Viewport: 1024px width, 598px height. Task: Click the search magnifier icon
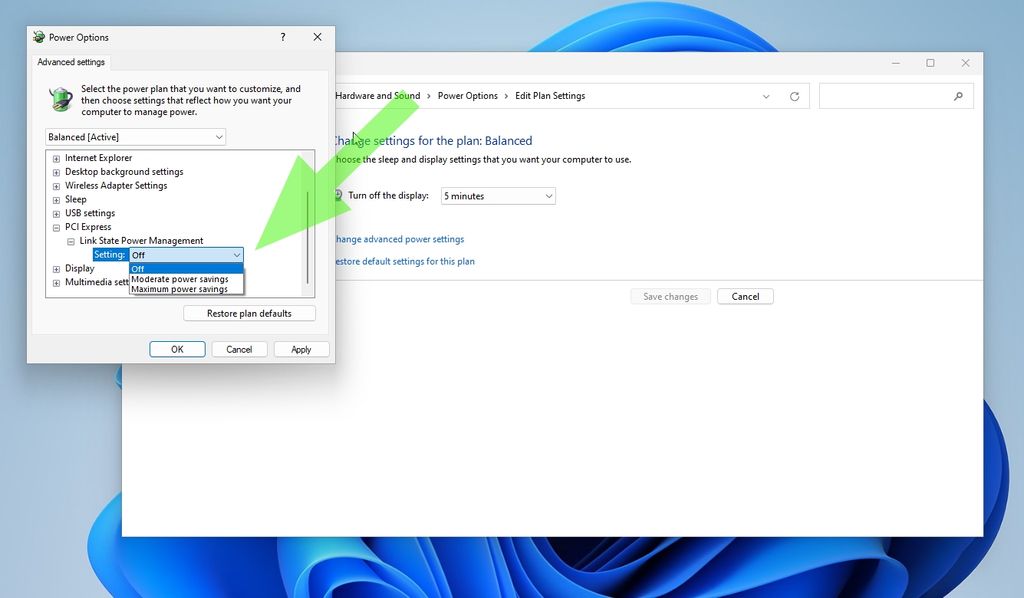[959, 95]
